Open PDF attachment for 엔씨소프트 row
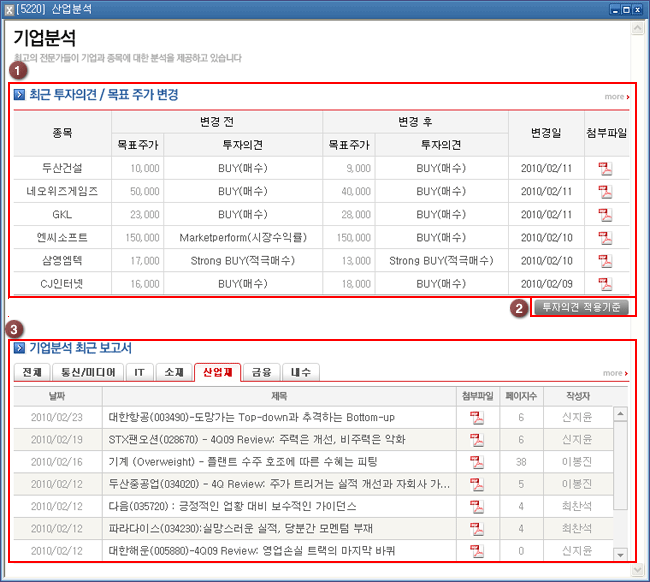The height and width of the screenshot is (582, 650). [605, 238]
